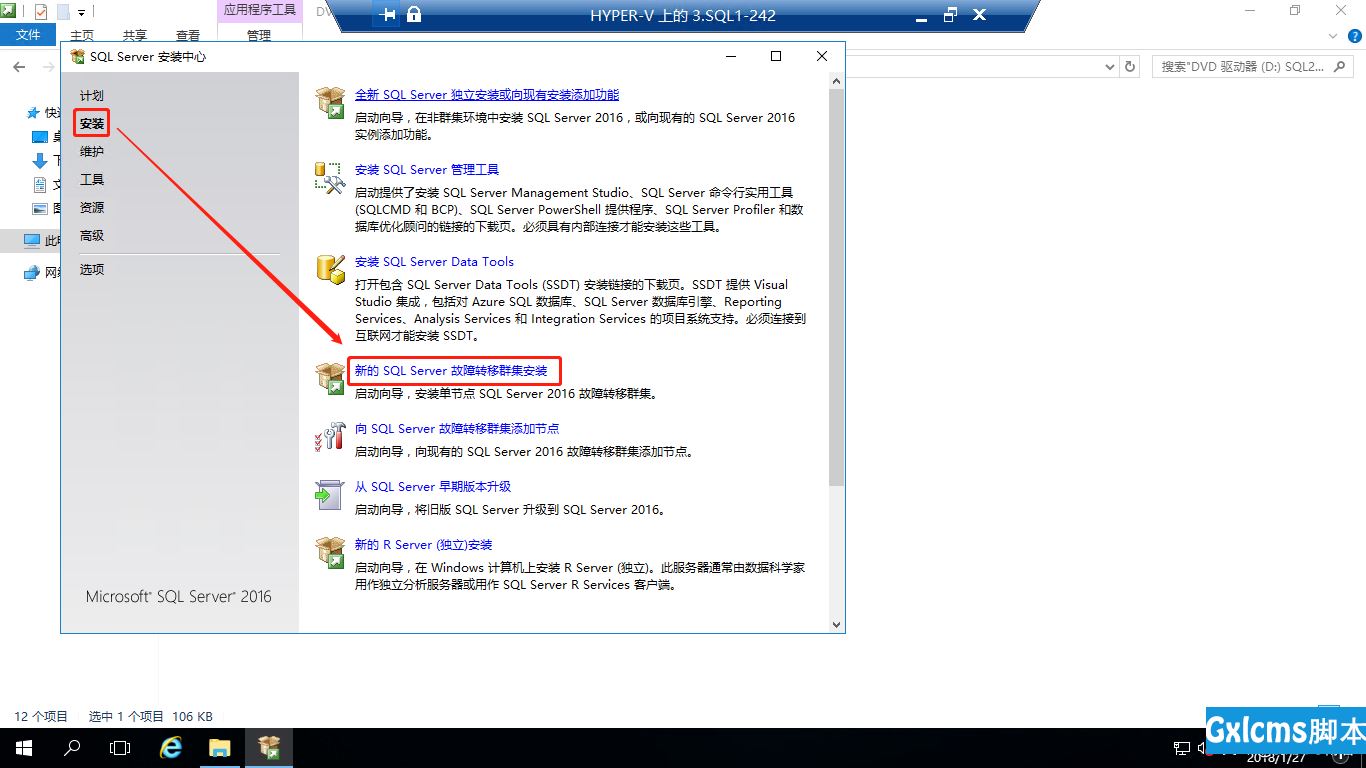
Task: Click 新的 SQL Server 故障转移群集安装 link
Action: (x=451, y=371)
